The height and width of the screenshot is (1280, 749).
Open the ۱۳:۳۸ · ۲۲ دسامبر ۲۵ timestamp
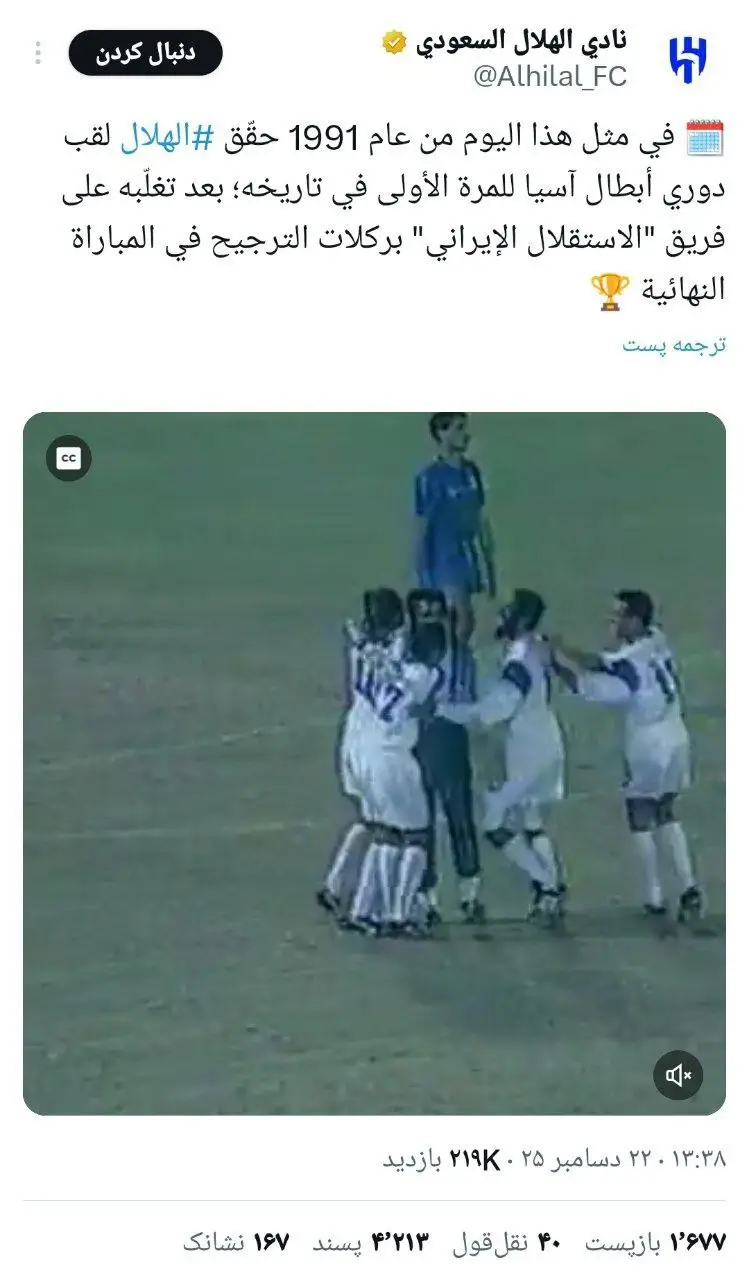tap(623, 1159)
